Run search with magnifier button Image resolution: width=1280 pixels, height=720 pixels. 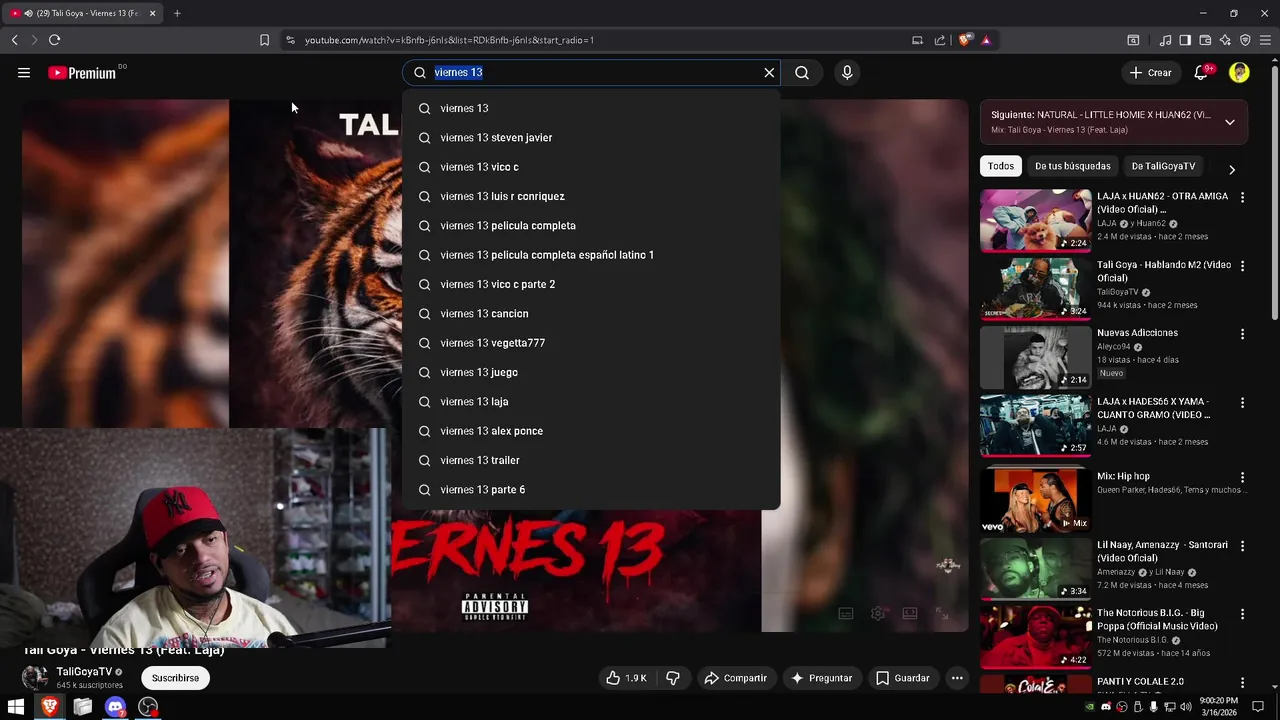[x=802, y=72]
